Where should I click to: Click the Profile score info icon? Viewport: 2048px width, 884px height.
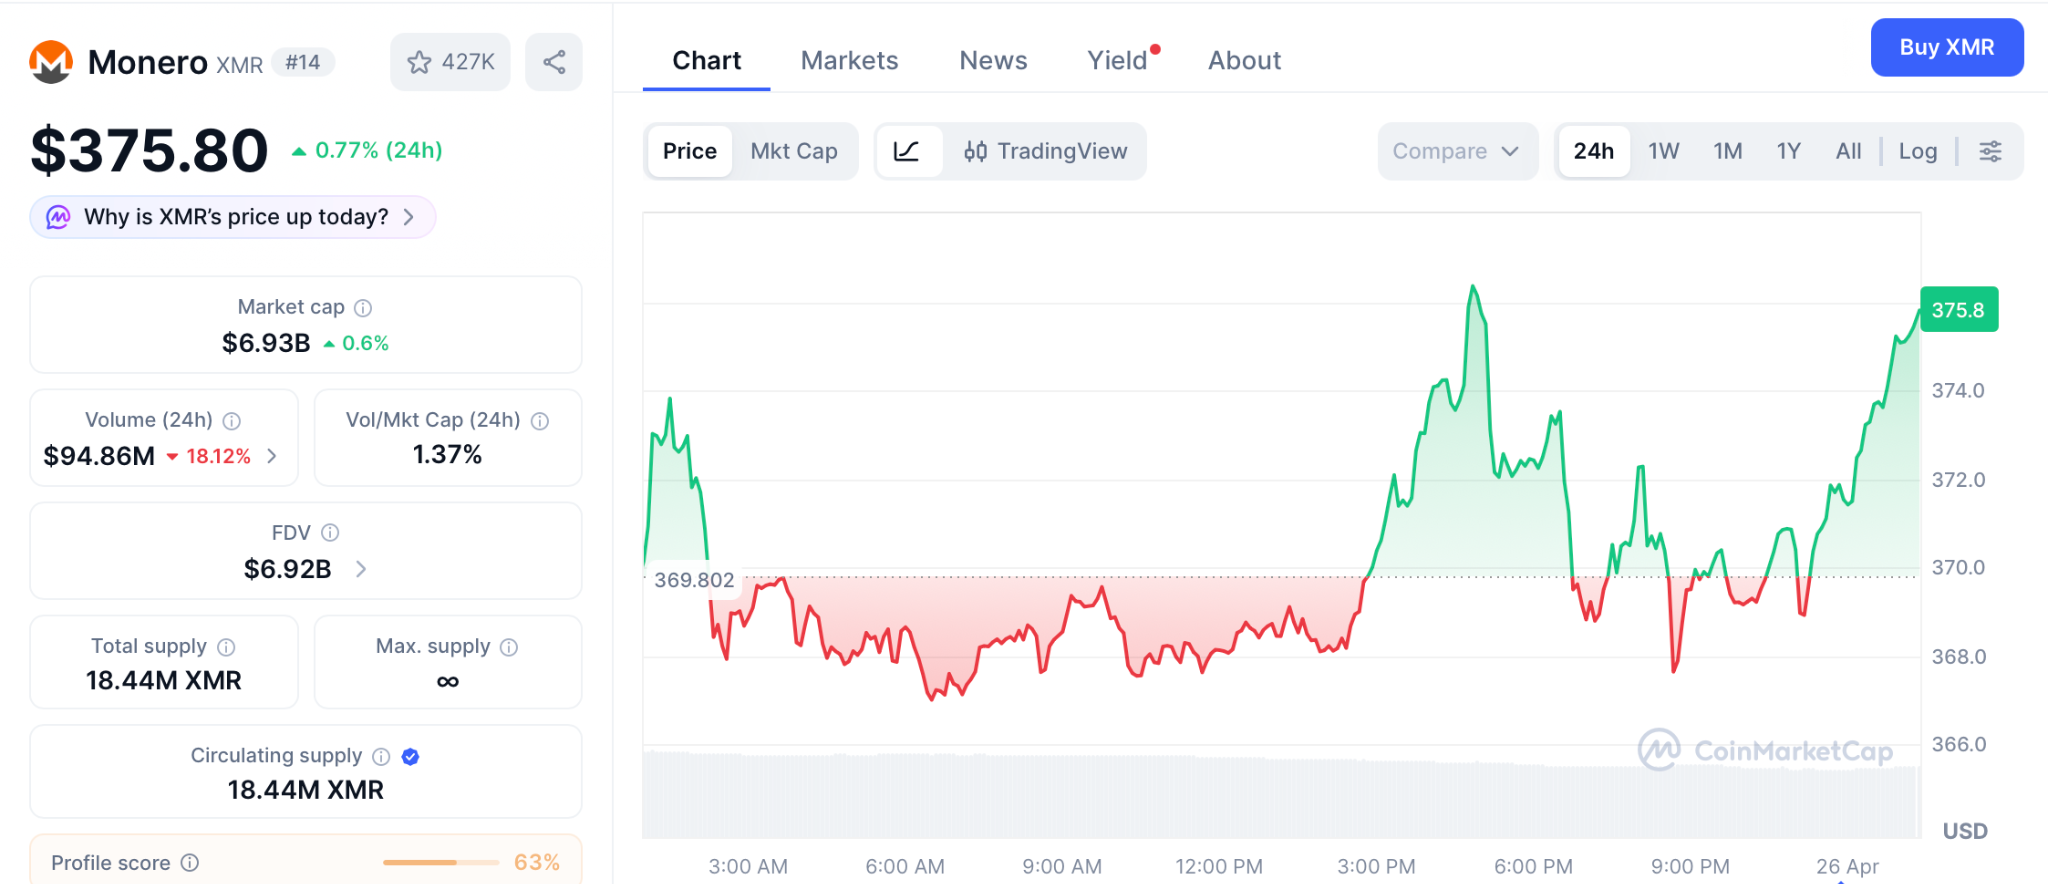click(190, 863)
